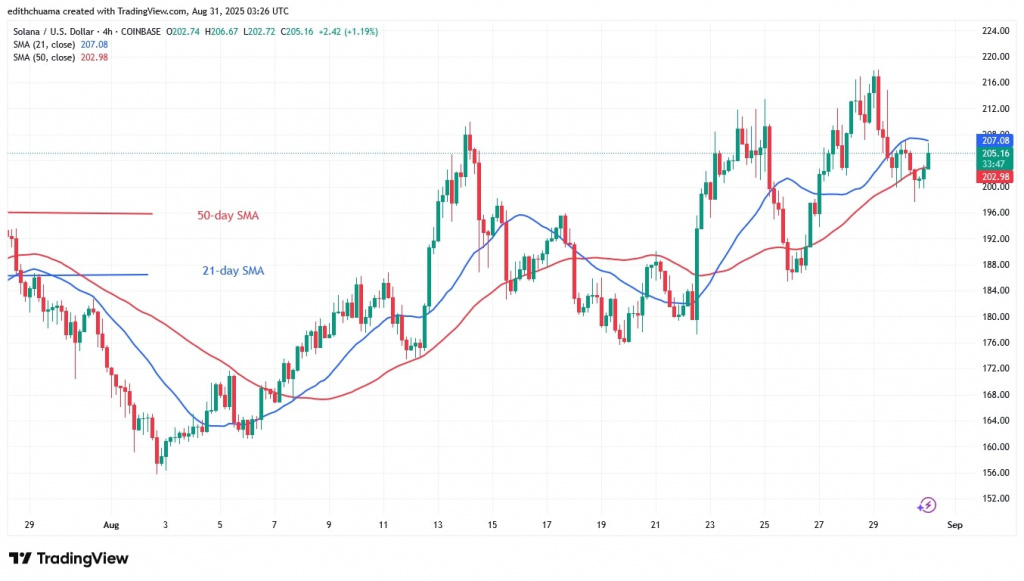Screen dimensions: 1024x581
Task: Click the TradingView logo icon at bottom left
Action: tap(19, 557)
